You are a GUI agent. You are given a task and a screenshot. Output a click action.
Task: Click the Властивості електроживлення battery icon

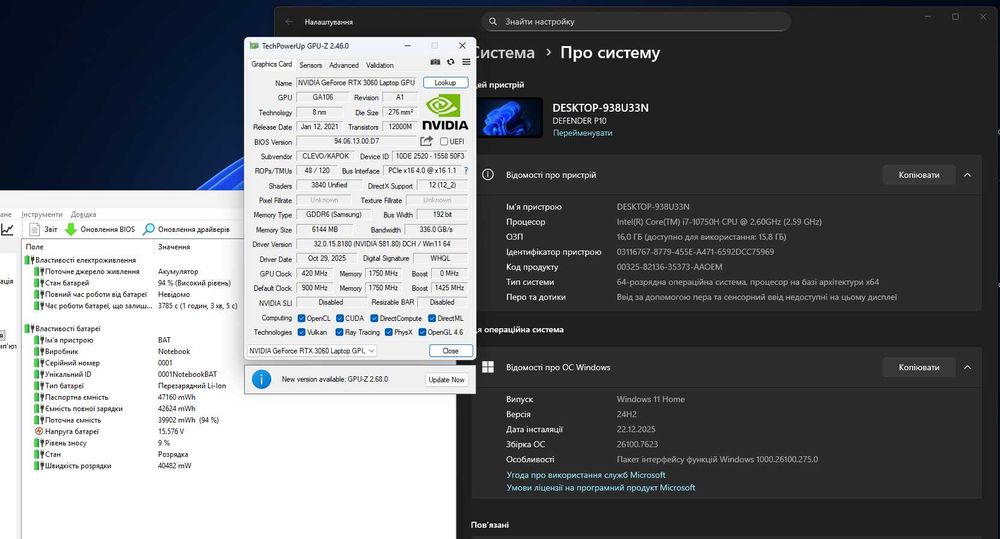coord(29,260)
